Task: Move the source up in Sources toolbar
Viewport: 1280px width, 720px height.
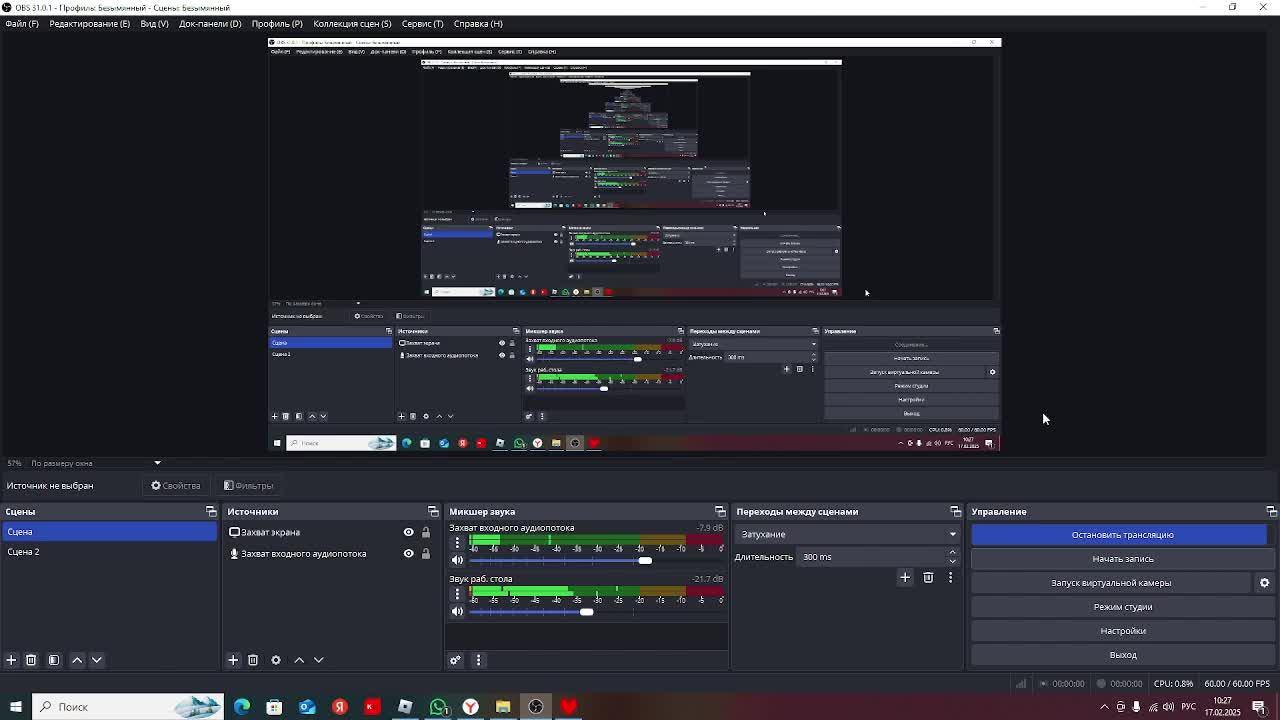Action: [299, 660]
